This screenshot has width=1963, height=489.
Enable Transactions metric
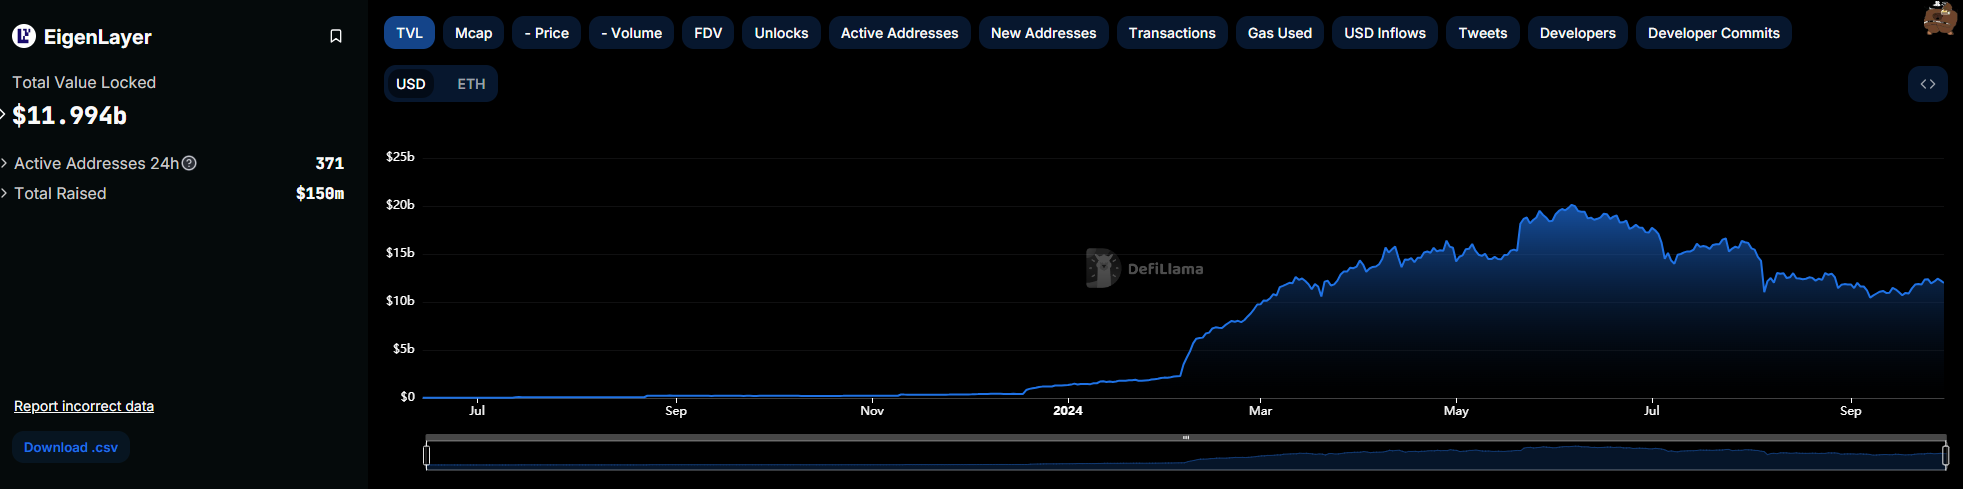1172,33
